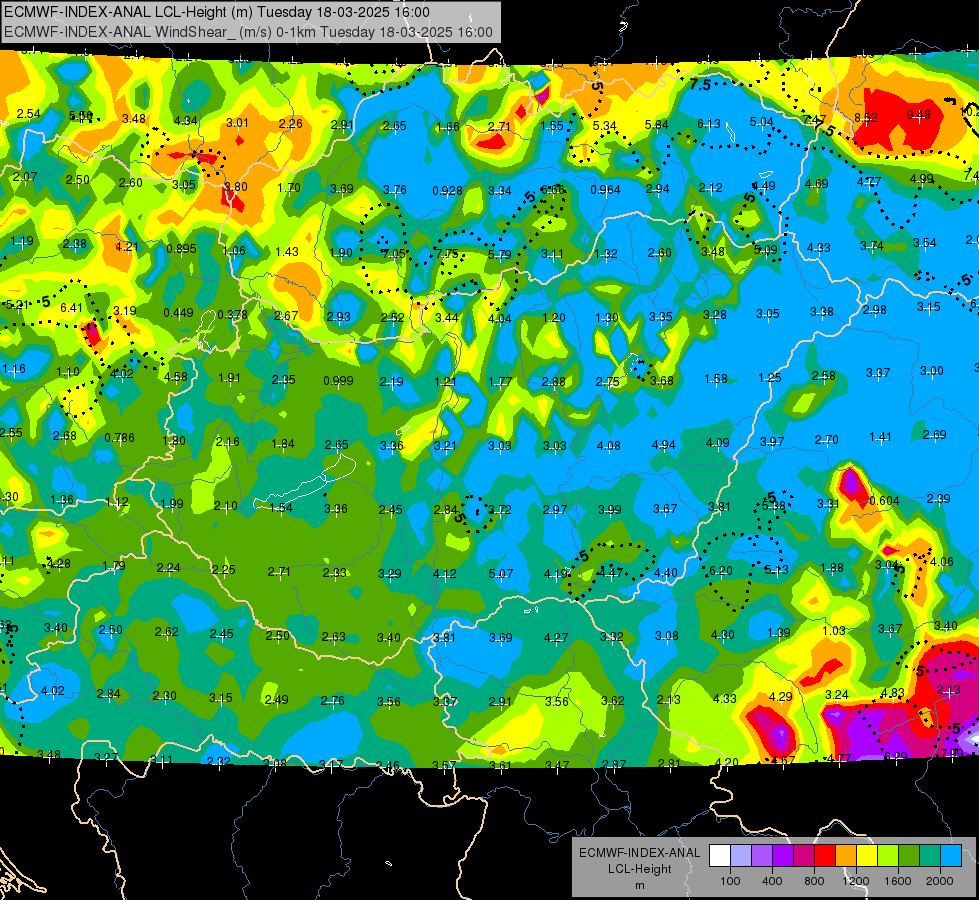Click the wind shear value 6.41
This screenshot has width=979, height=900.
[71, 307]
